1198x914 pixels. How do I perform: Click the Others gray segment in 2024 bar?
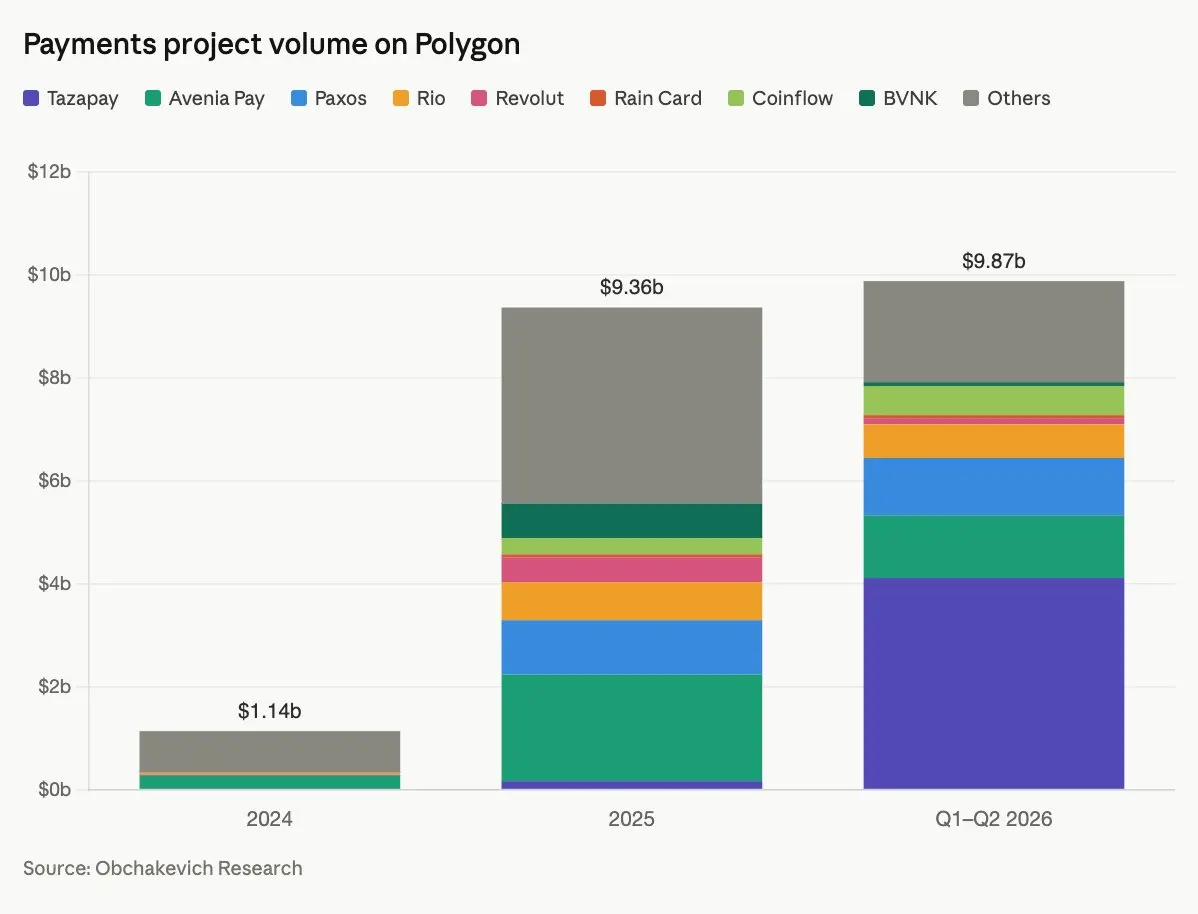(x=270, y=752)
